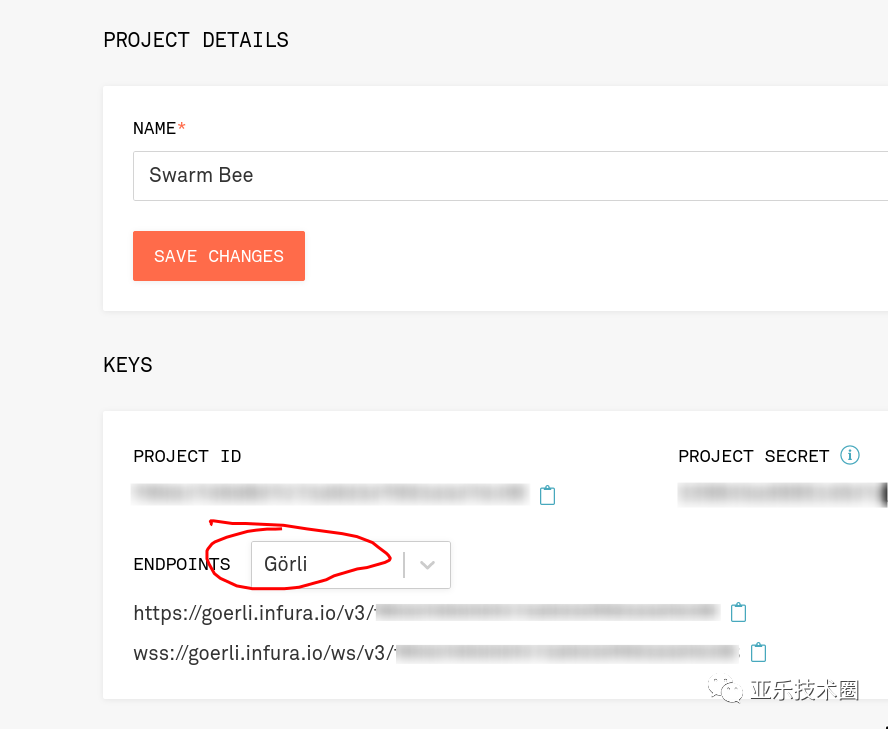Click the PROJECT DETAILS section heading
888x729 pixels.
click(x=196, y=40)
